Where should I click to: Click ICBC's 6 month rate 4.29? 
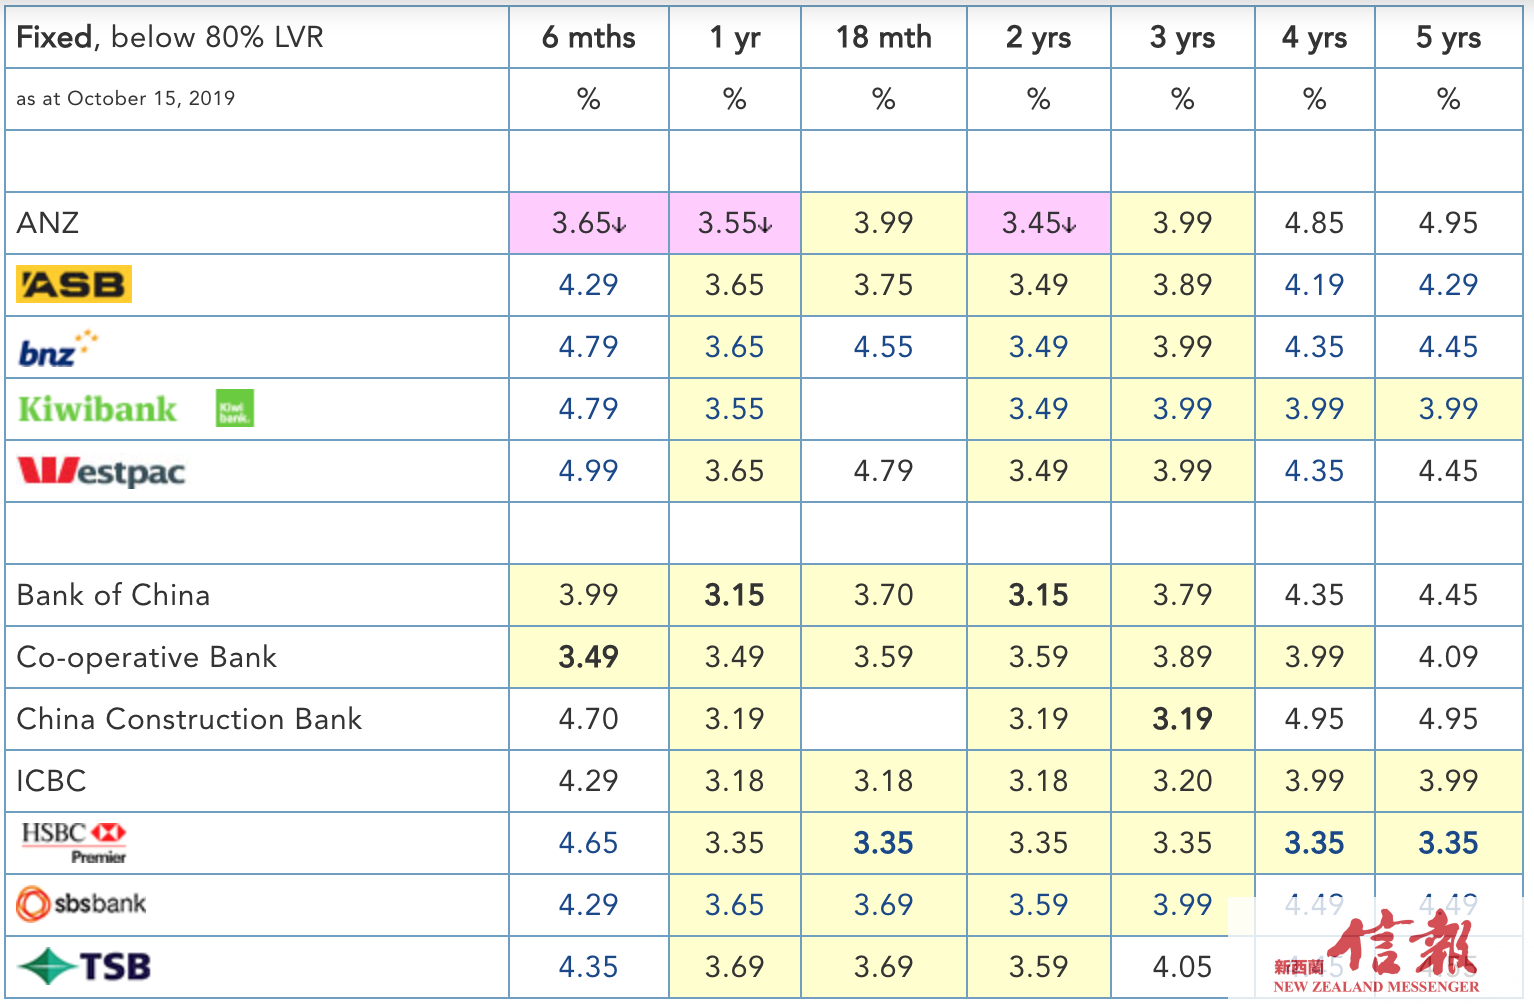coord(589,781)
